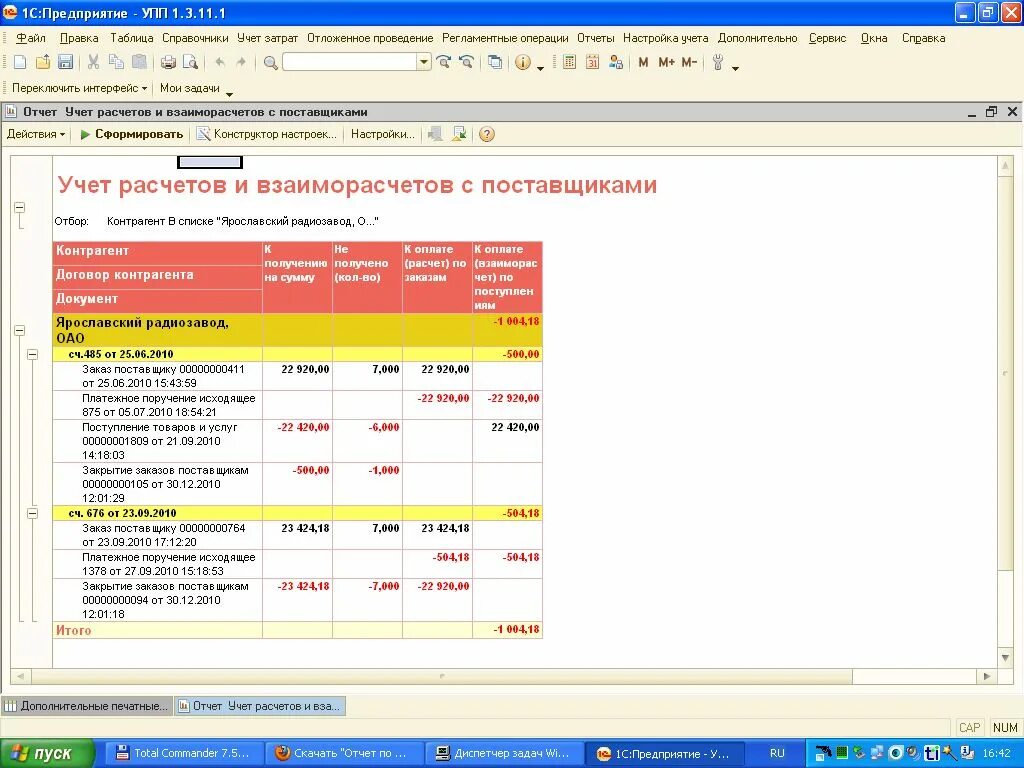This screenshot has width=1024, height=768.
Task: Open the Переключить интерфейс dropdown
Action: tap(79, 88)
